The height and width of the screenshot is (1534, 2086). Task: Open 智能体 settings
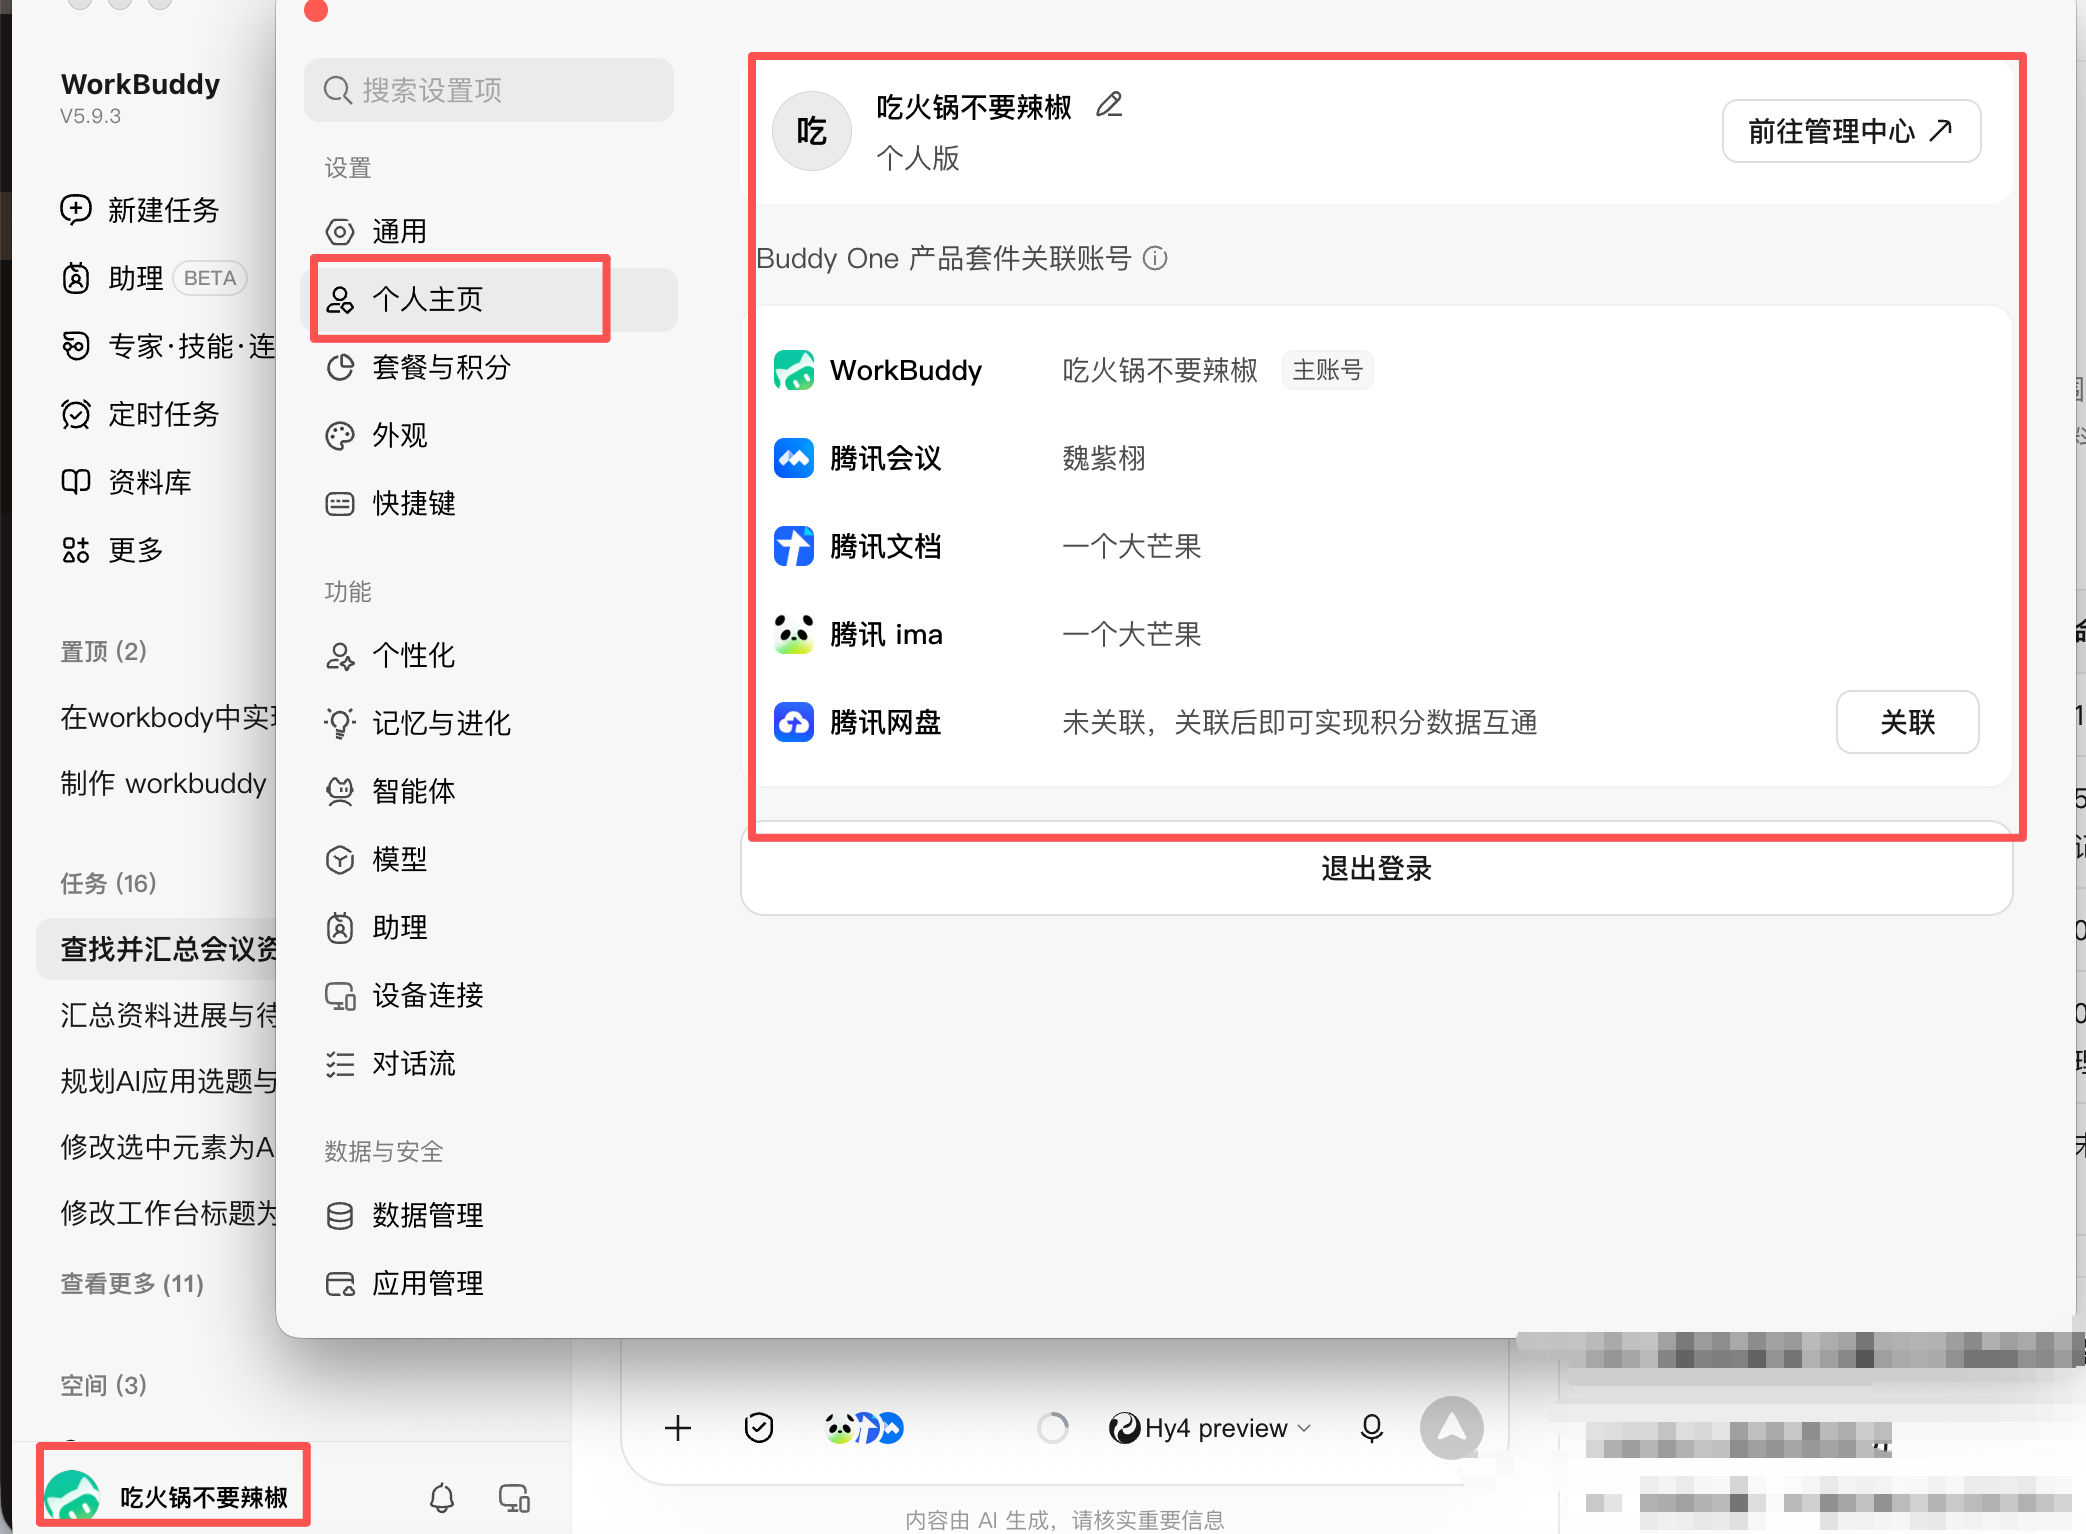point(489,791)
